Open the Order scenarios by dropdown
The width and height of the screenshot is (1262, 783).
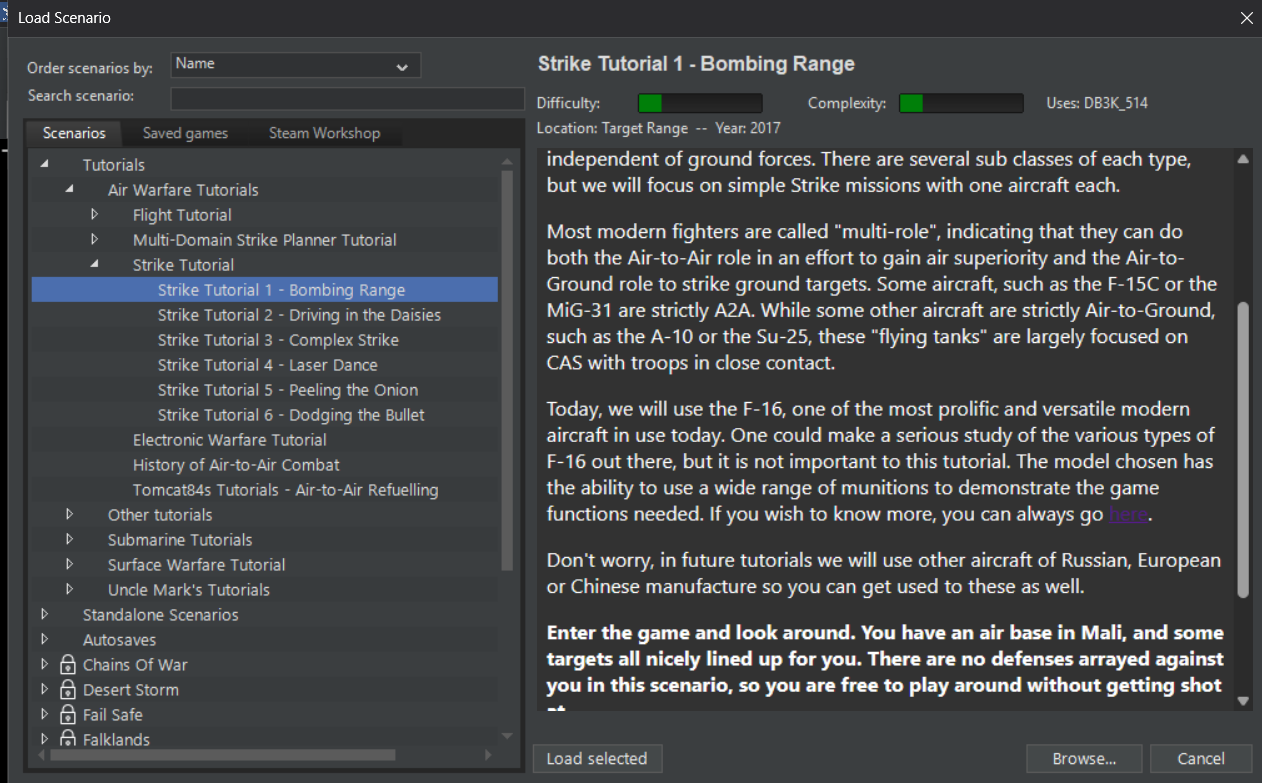point(296,65)
